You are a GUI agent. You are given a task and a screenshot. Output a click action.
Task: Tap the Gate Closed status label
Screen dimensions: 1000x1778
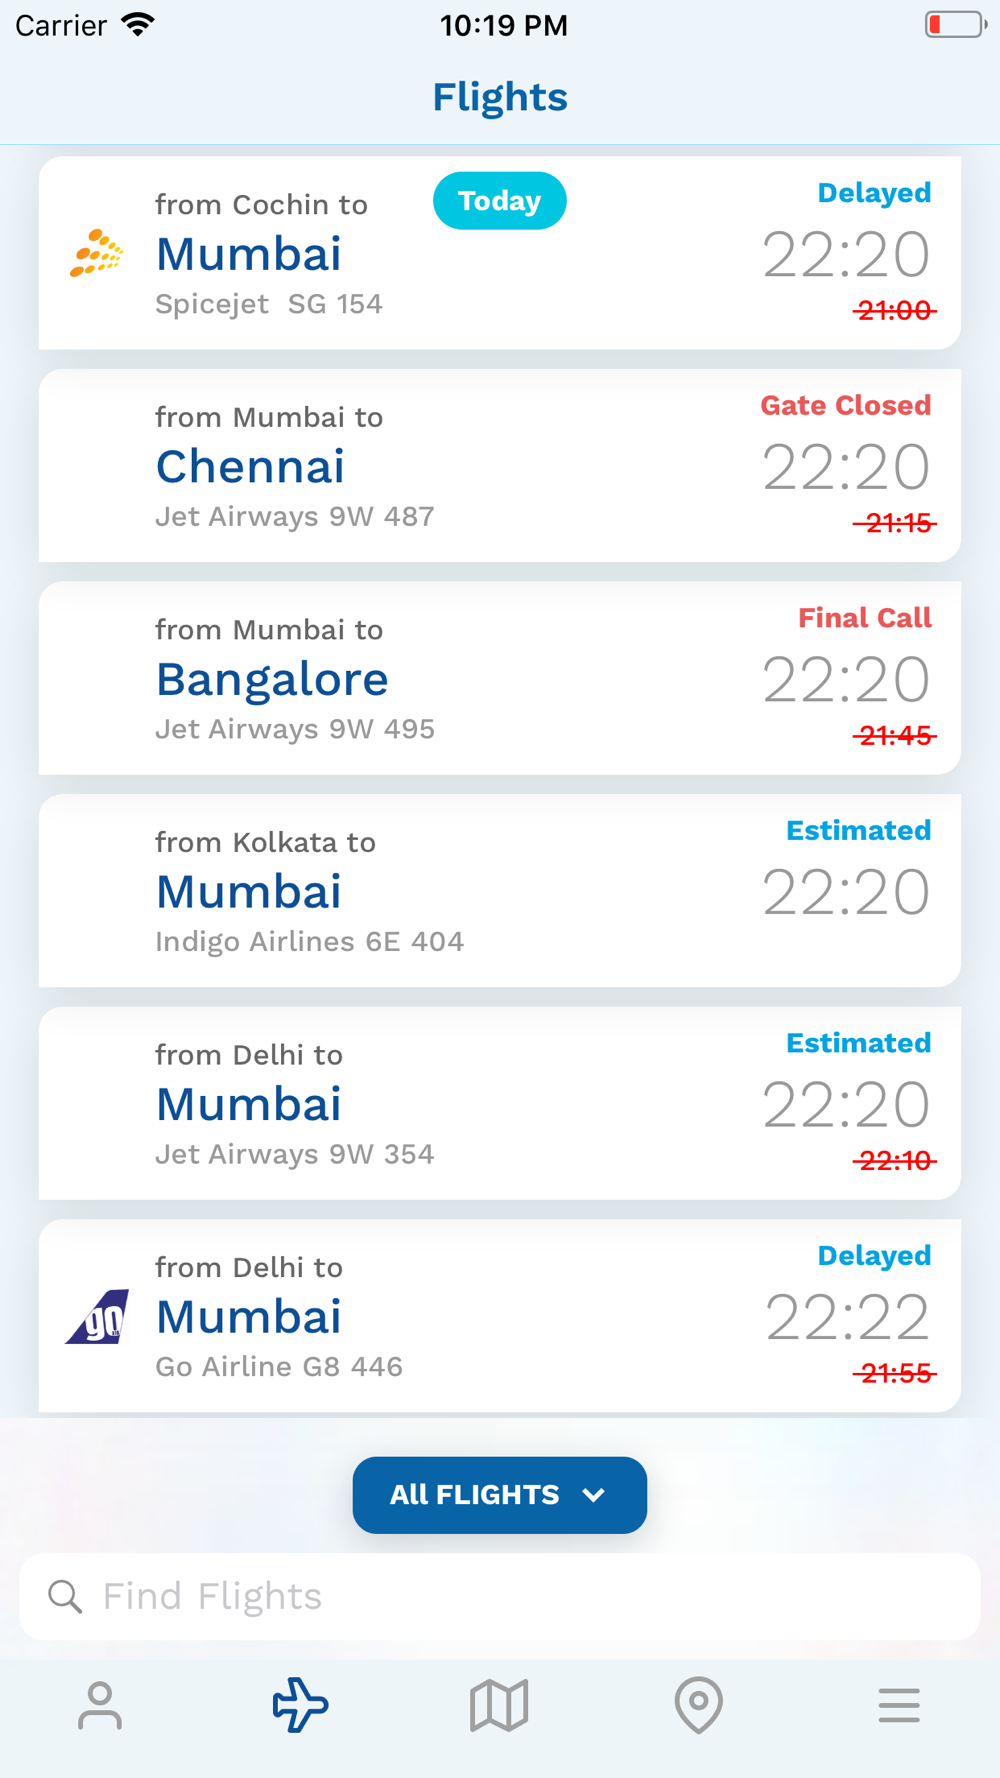(x=846, y=405)
